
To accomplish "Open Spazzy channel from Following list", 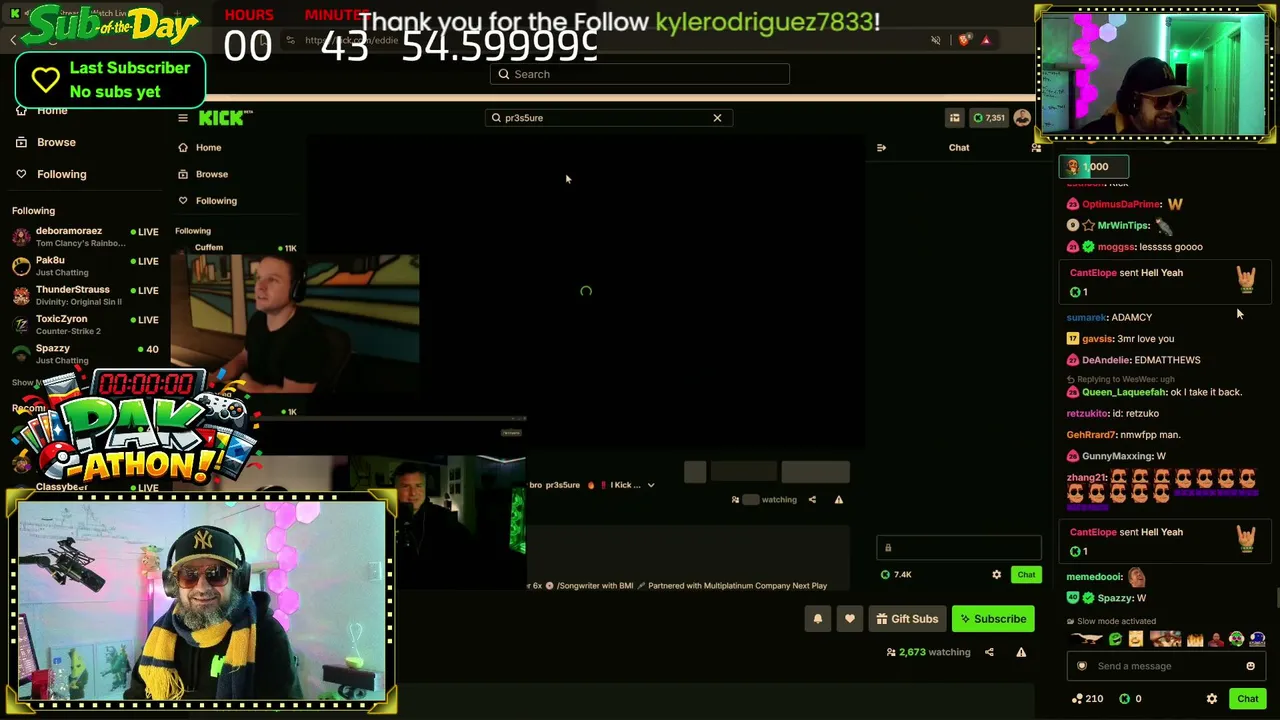I will click(85, 354).
